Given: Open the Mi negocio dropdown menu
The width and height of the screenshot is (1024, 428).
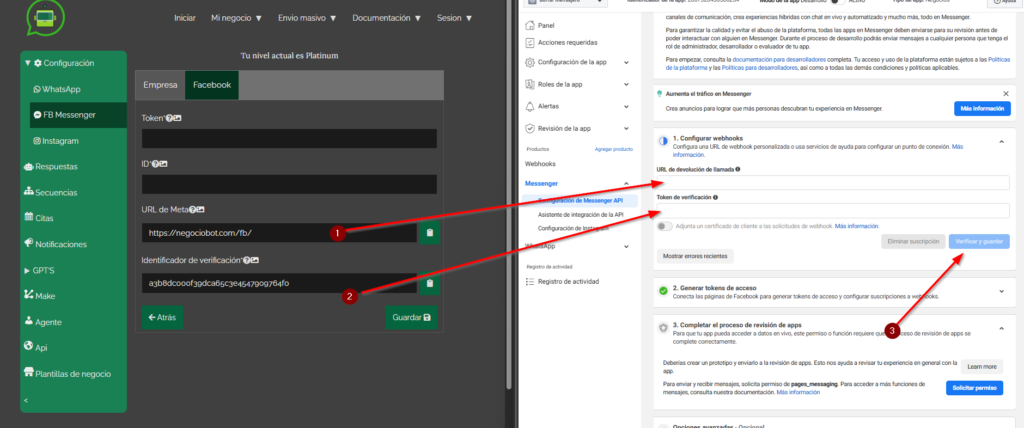Looking at the screenshot, I should coord(236,18).
